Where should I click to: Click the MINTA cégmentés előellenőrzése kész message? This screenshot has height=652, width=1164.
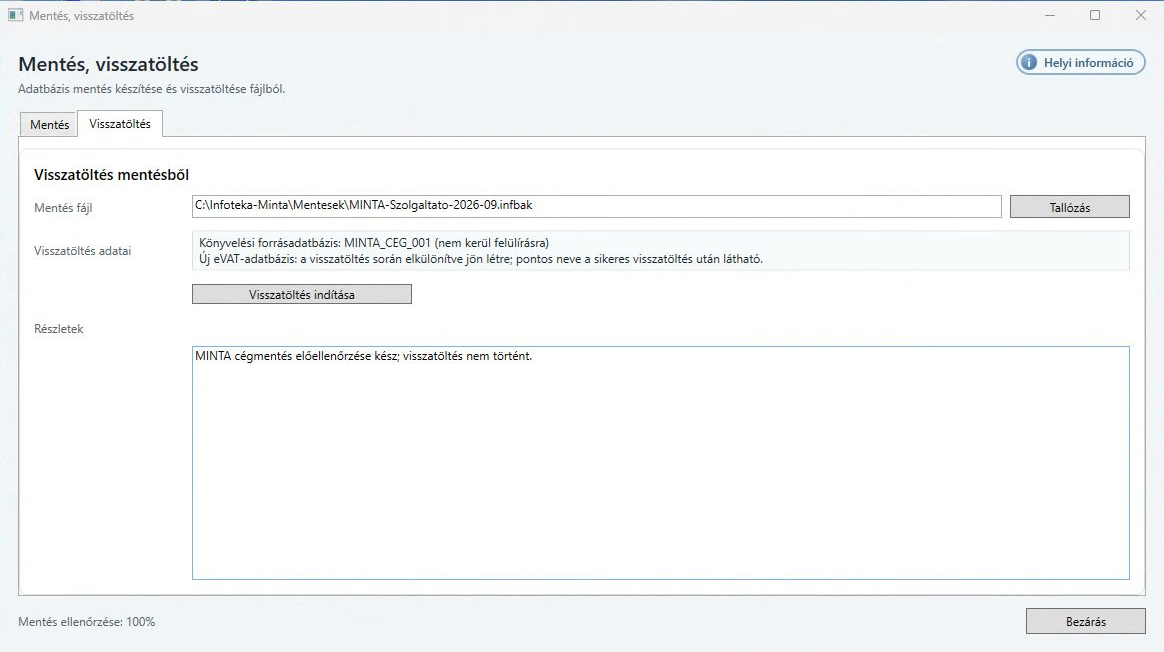point(363,356)
